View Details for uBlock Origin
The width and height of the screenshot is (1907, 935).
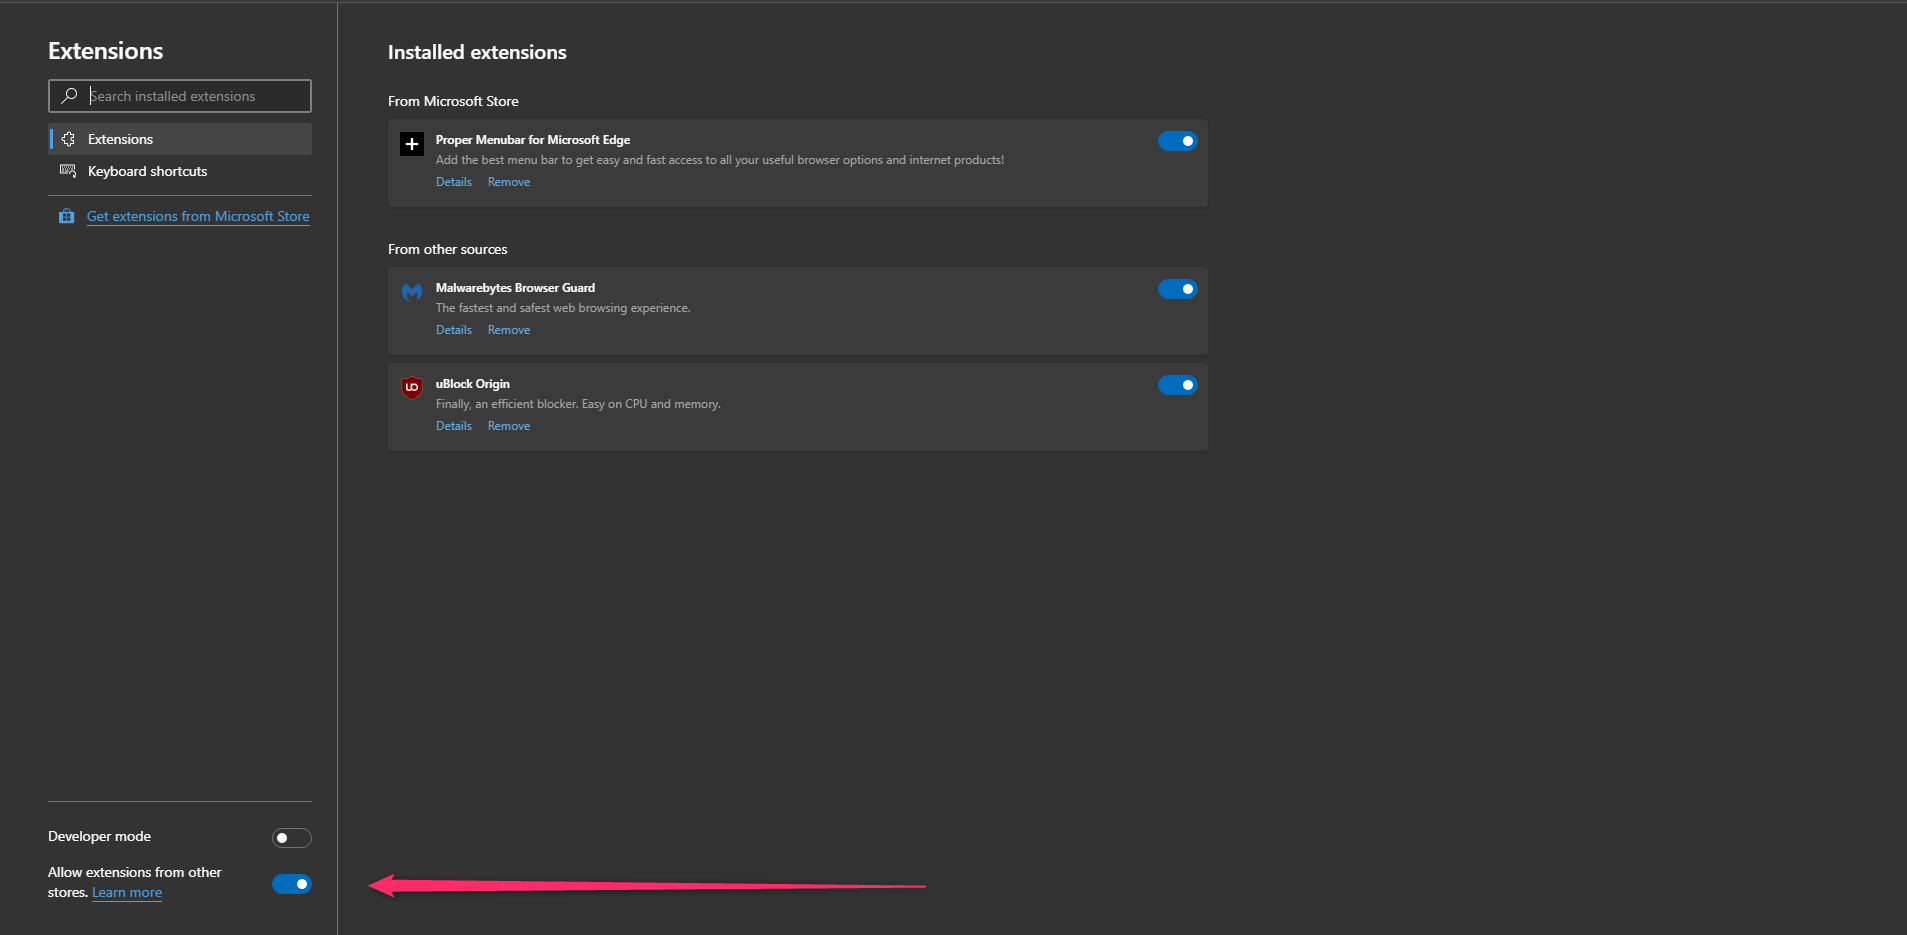(x=454, y=426)
